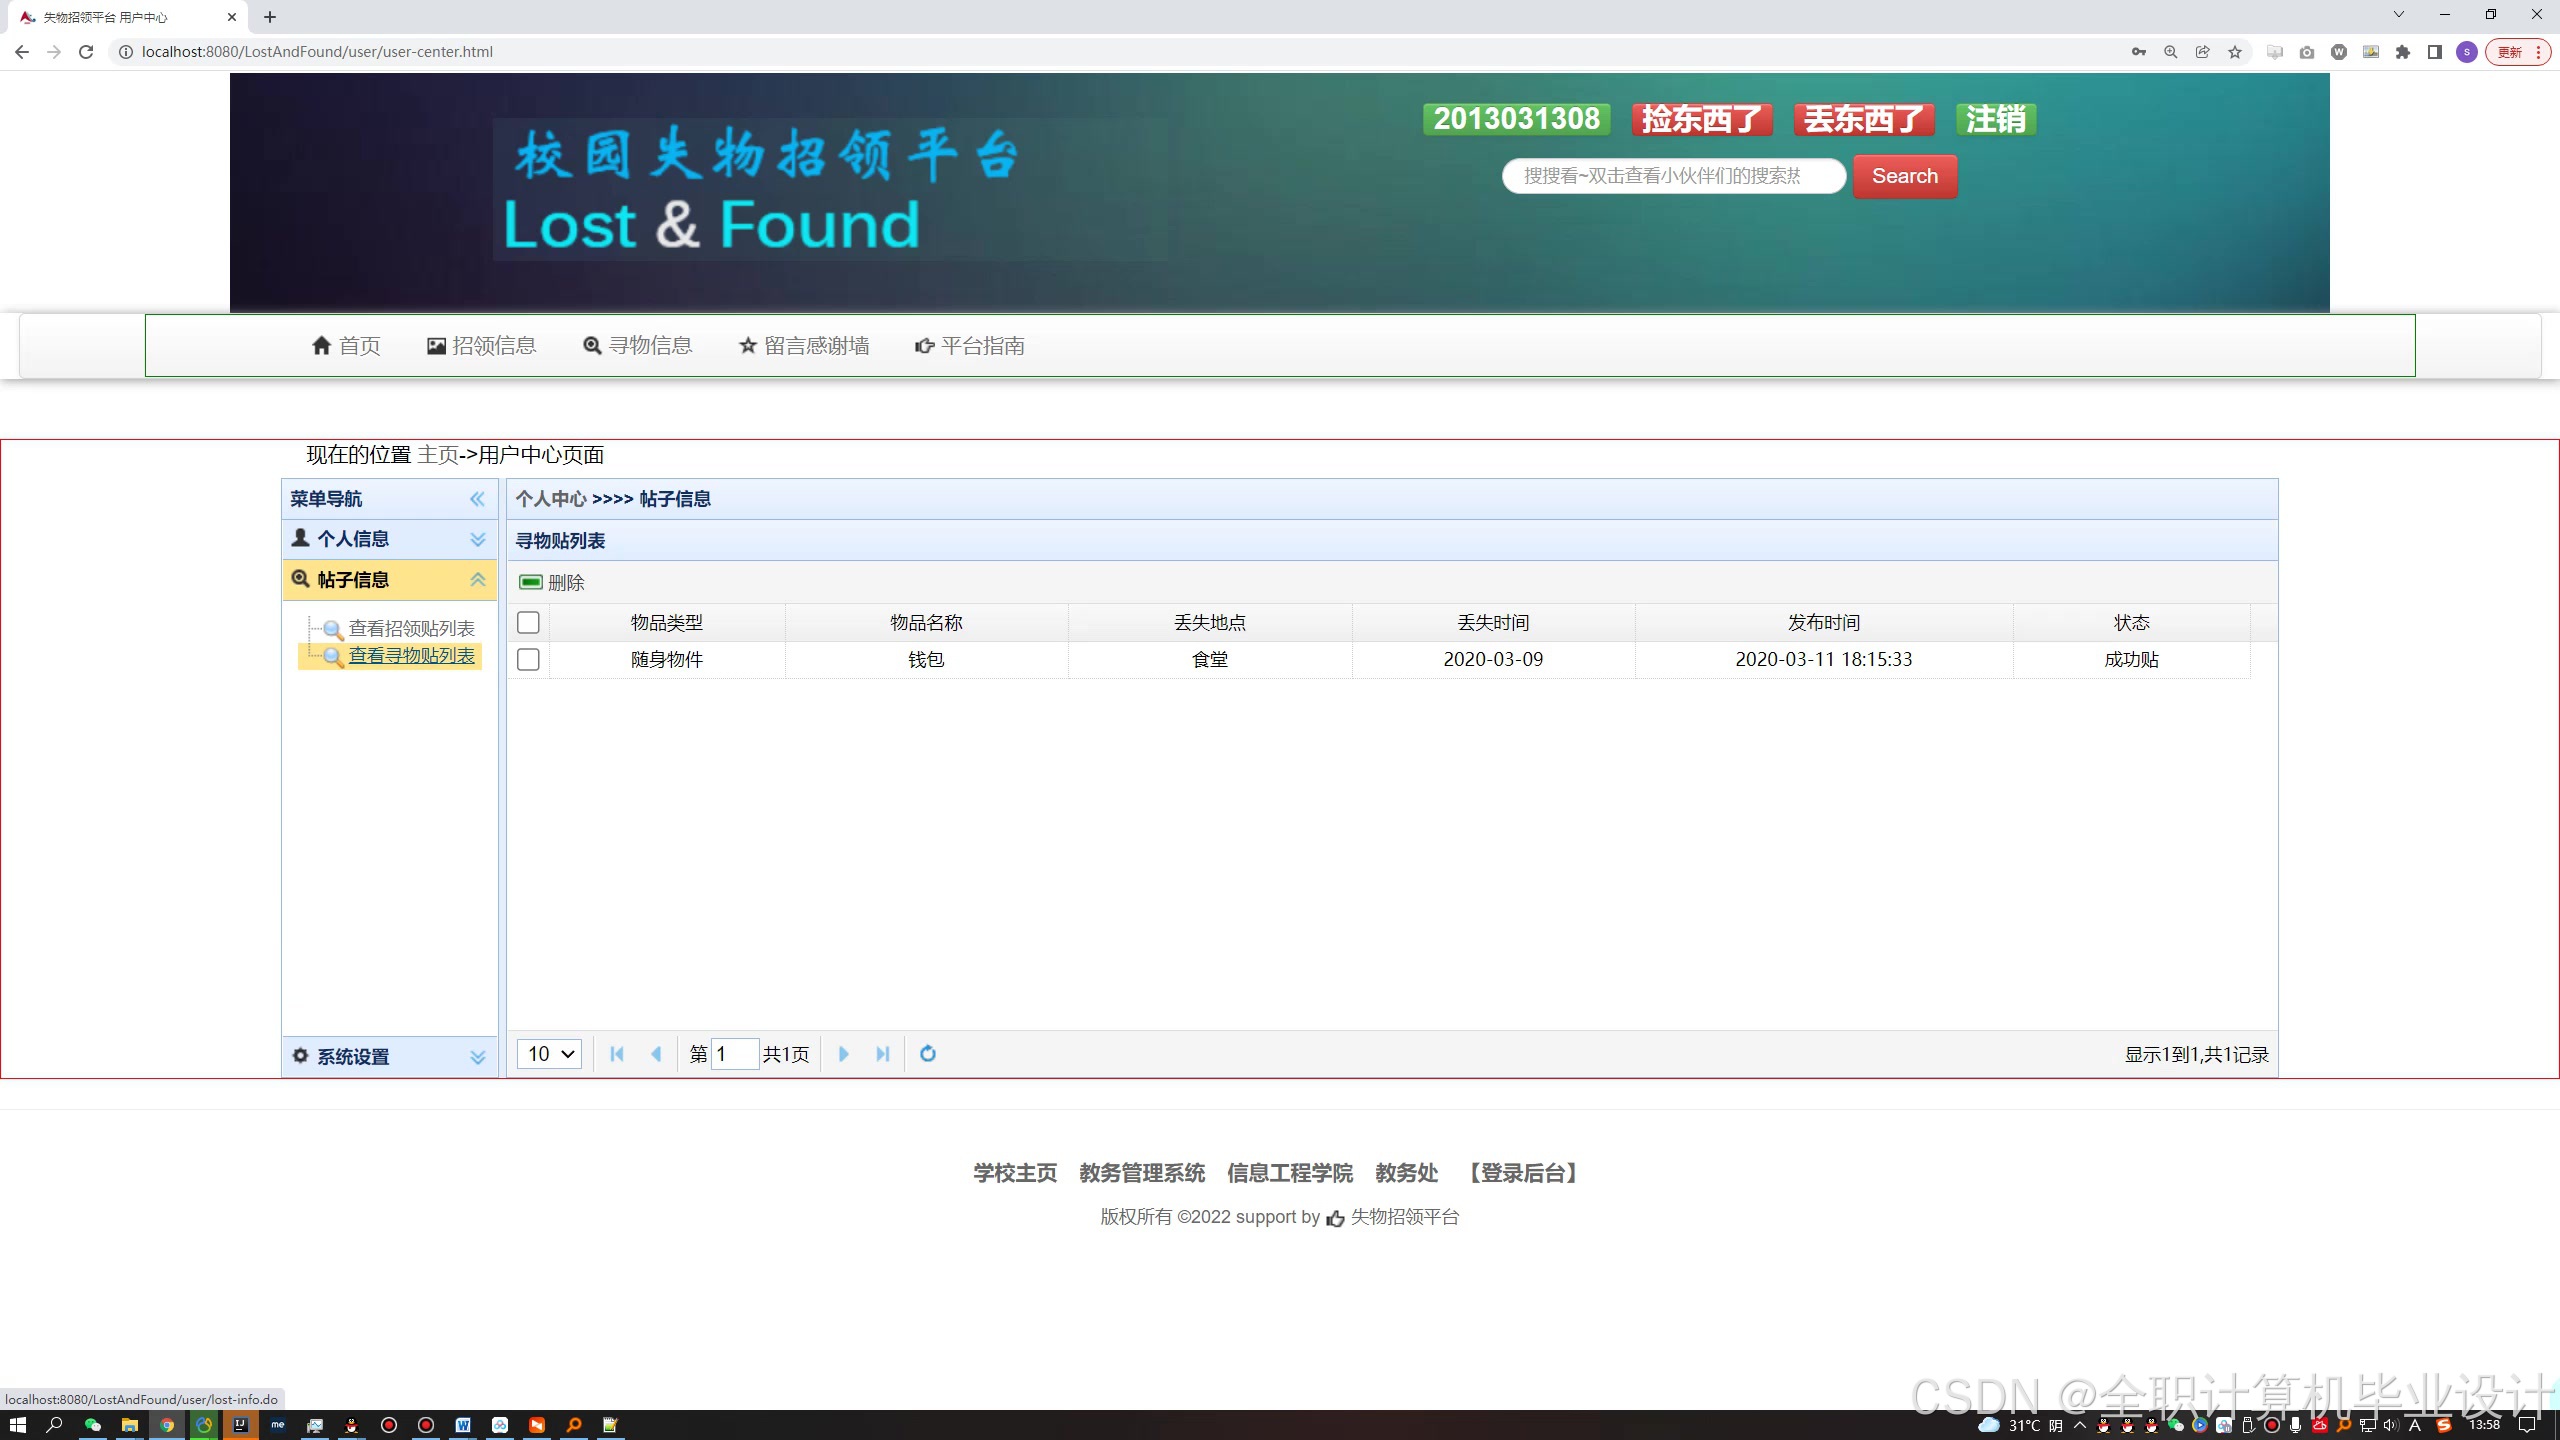
Task: Click the 注销 logout button
Action: [x=1995, y=119]
